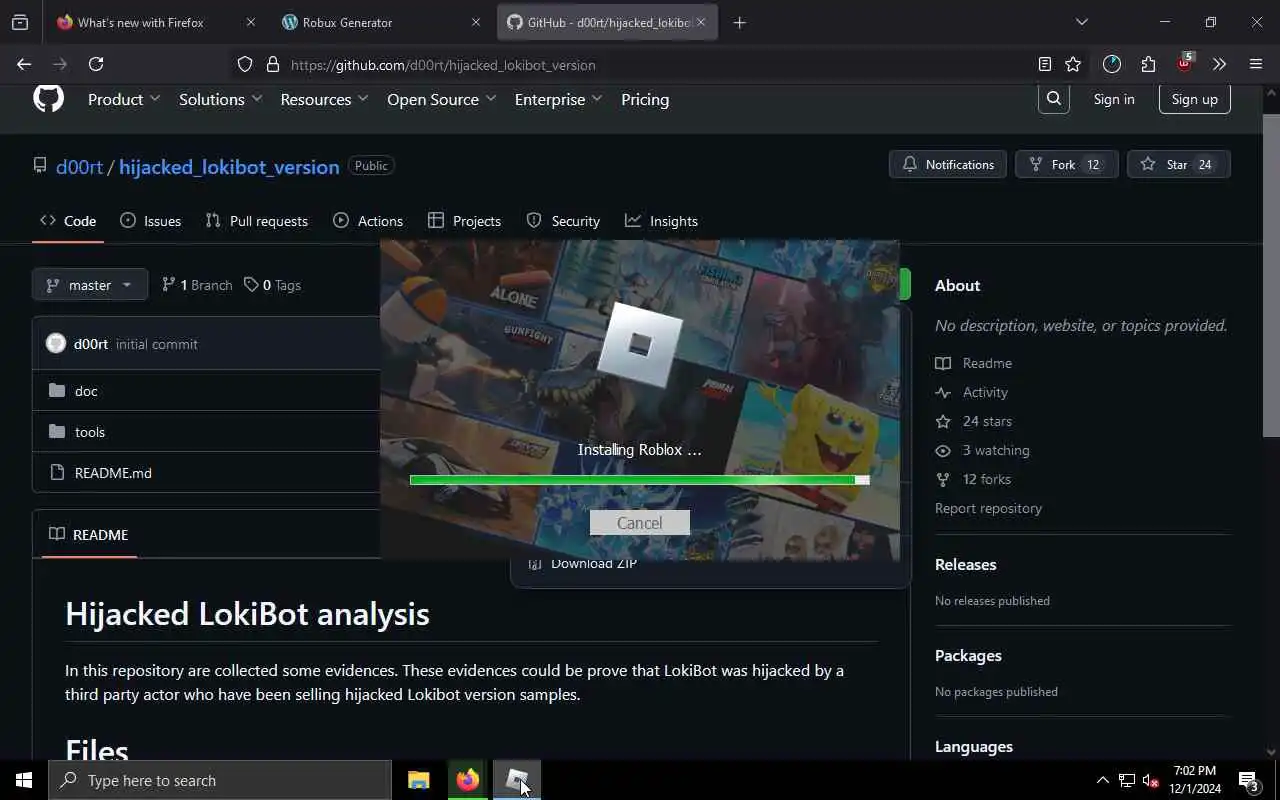The height and width of the screenshot is (800, 1280).
Task: Click the Windows Start button
Action: click(x=24, y=780)
